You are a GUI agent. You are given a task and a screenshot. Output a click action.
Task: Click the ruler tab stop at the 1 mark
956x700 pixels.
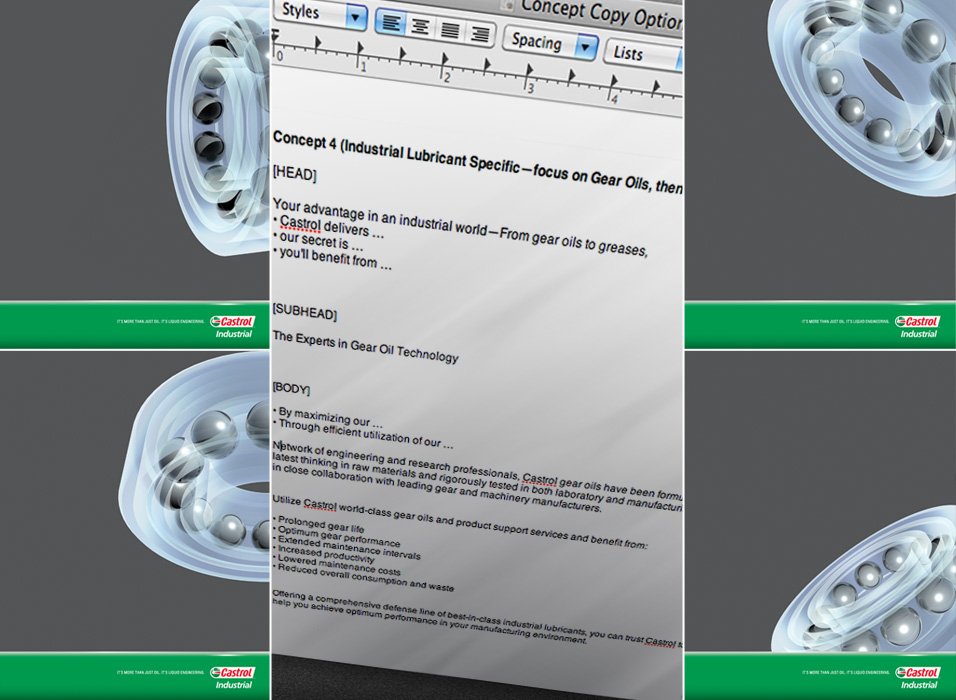(x=360, y=47)
